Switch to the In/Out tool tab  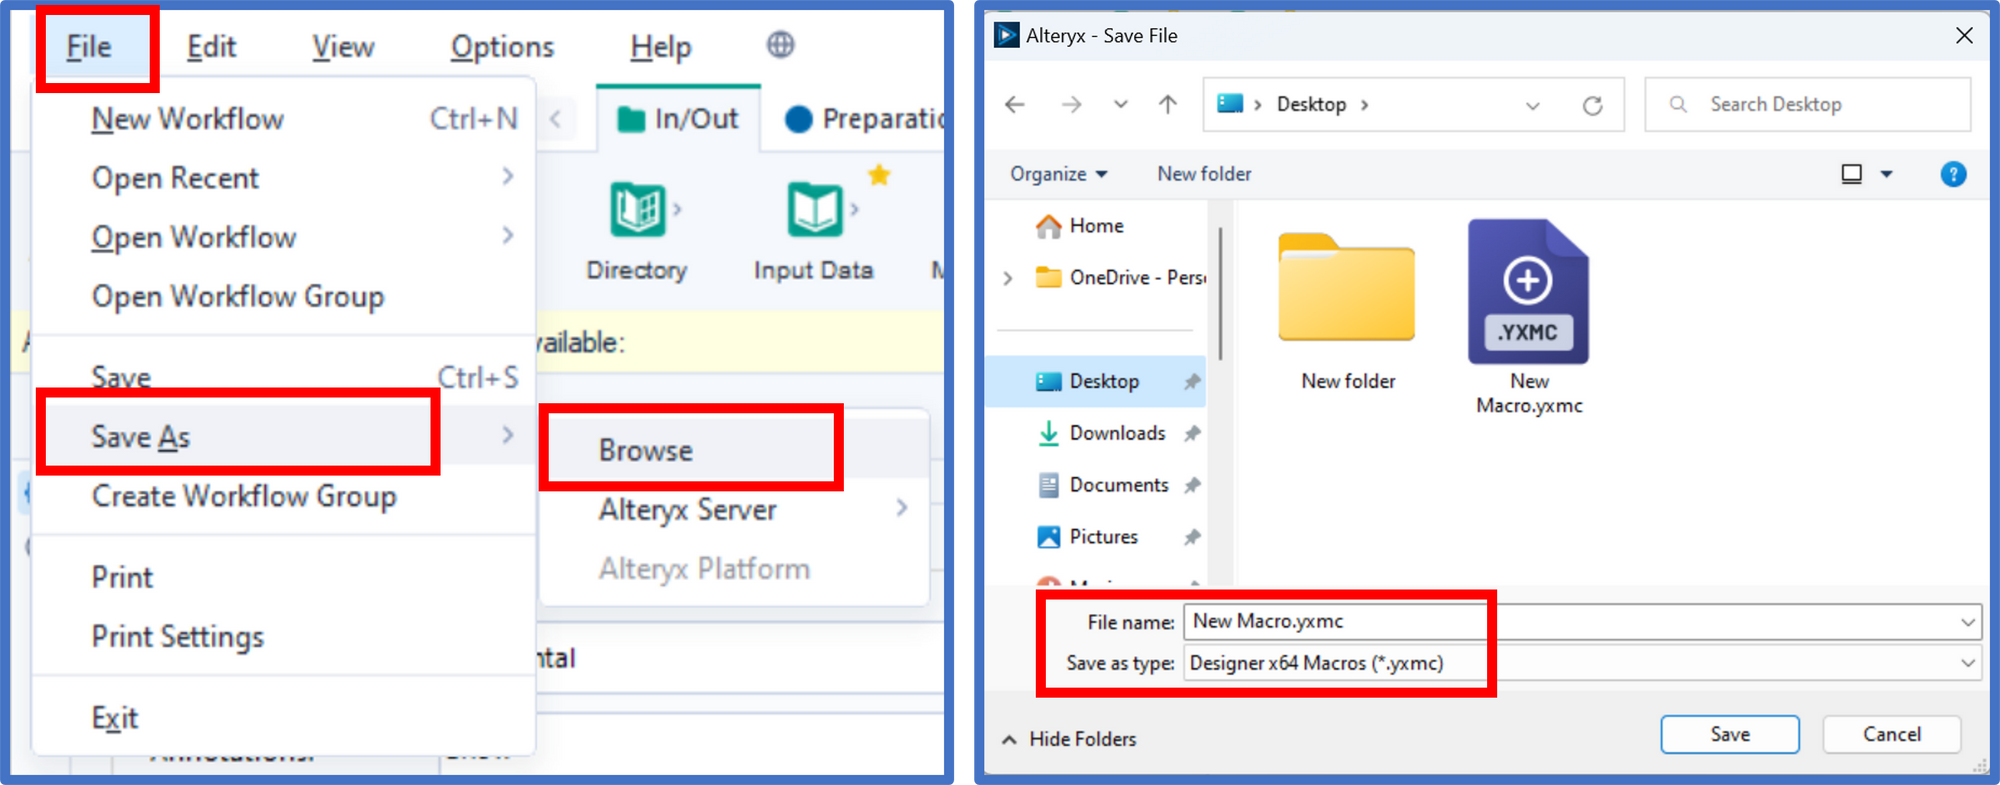point(679,119)
